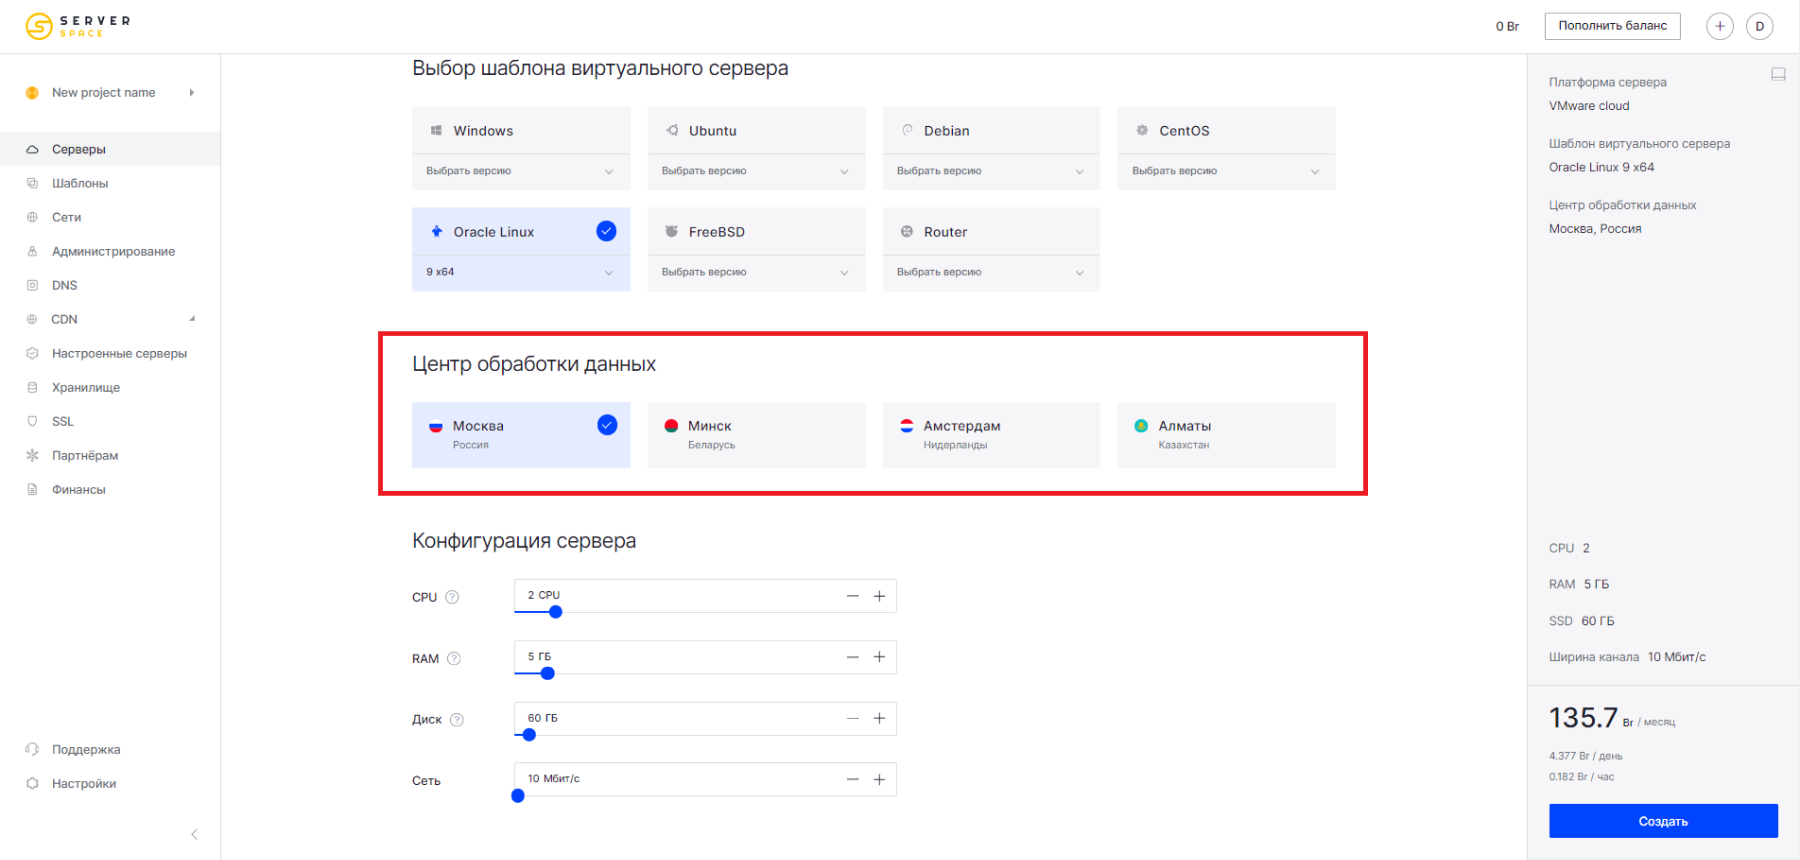Decrease Сеть bandwidth with minus button
1800x860 pixels.
click(x=853, y=779)
